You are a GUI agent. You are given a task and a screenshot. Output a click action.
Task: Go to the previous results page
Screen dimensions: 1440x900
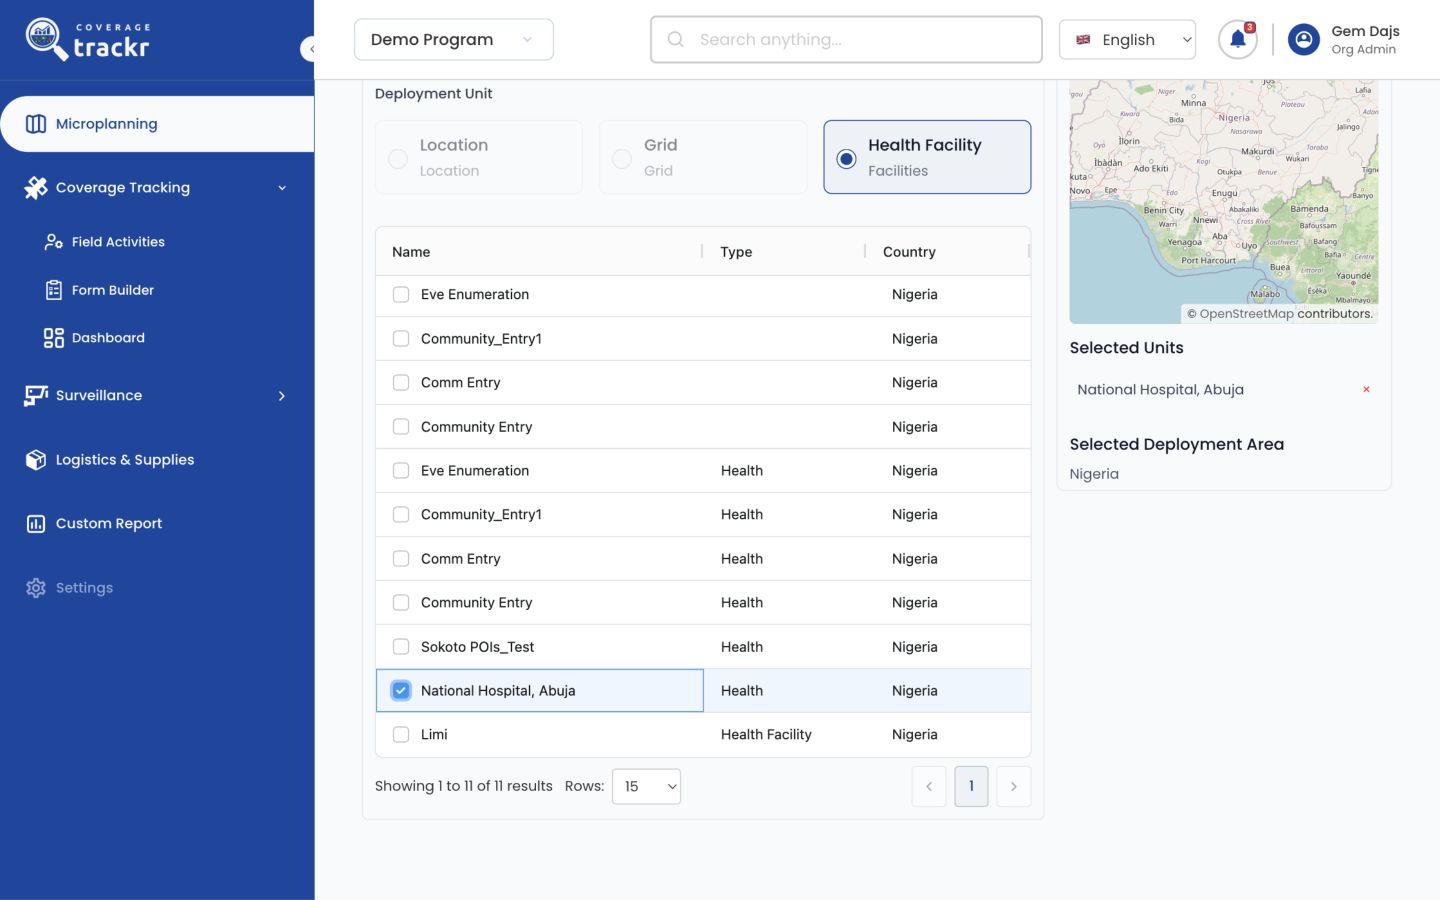[x=929, y=787]
